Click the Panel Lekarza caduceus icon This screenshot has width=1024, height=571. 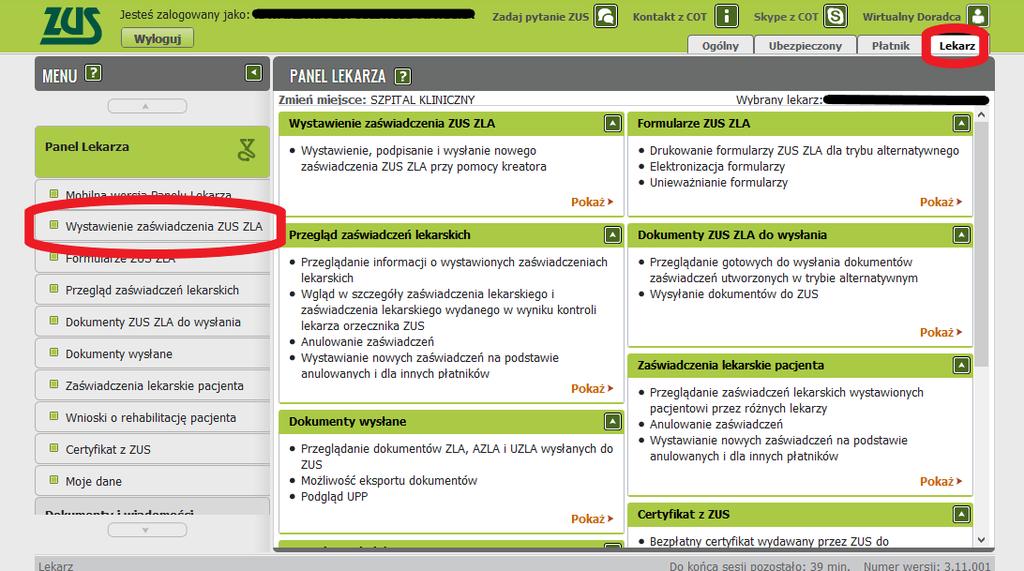pos(247,150)
